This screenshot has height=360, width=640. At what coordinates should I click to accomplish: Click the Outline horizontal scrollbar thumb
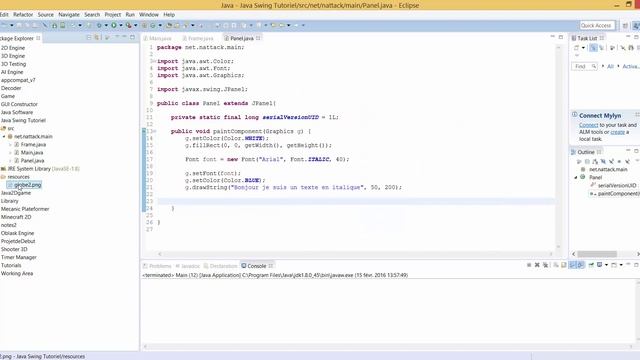point(597,254)
